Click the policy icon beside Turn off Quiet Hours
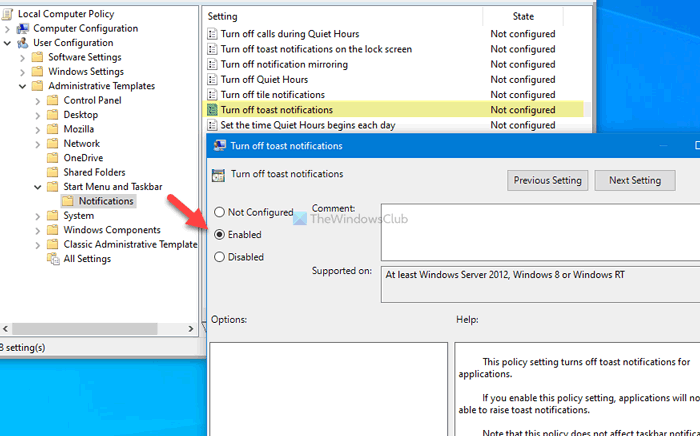Image resolution: width=700 pixels, height=436 pixels. point(212,79)
